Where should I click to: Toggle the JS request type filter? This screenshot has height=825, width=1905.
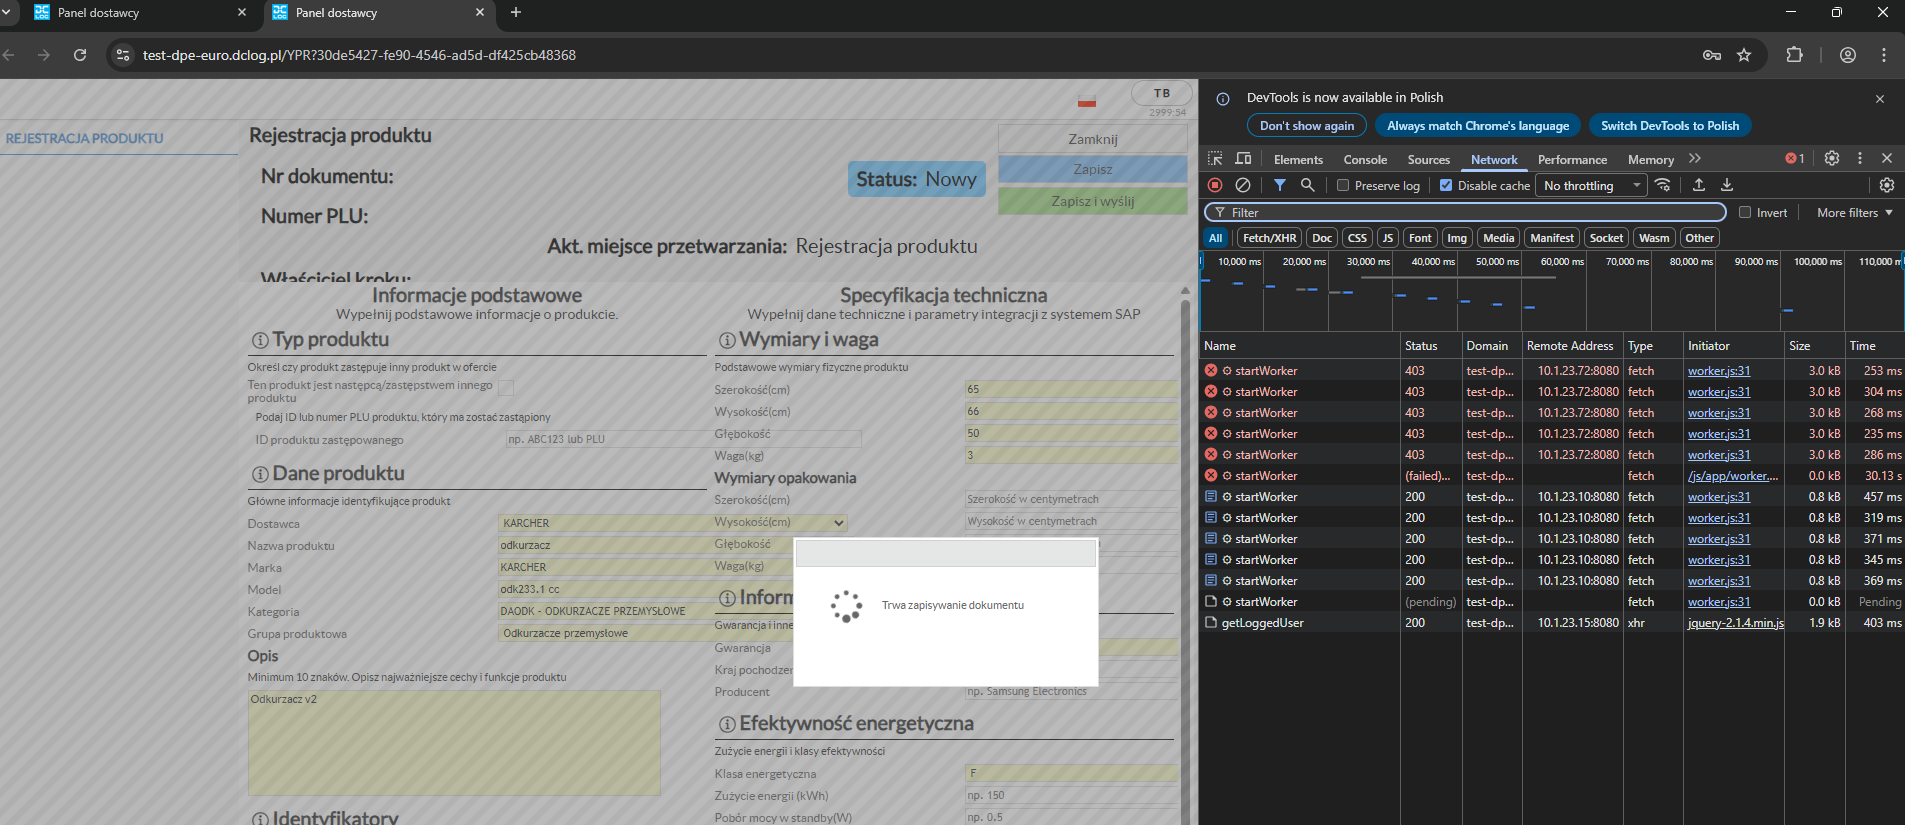click(1388, 238)
